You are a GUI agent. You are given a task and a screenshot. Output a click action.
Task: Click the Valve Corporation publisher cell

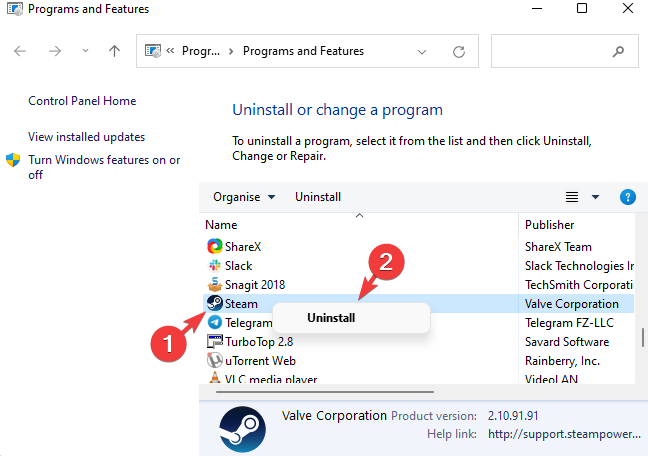572,304
